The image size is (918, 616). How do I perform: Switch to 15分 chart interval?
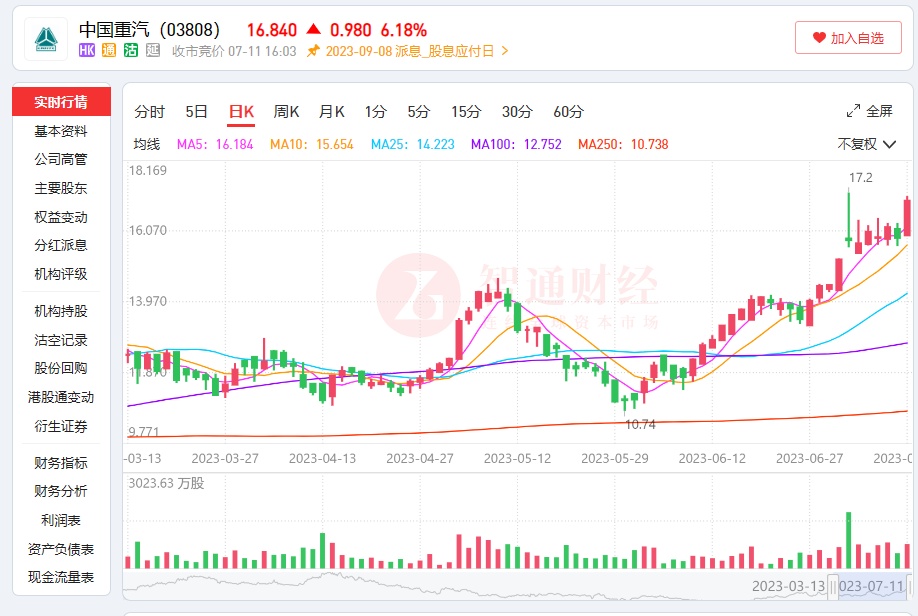[466, 111]
